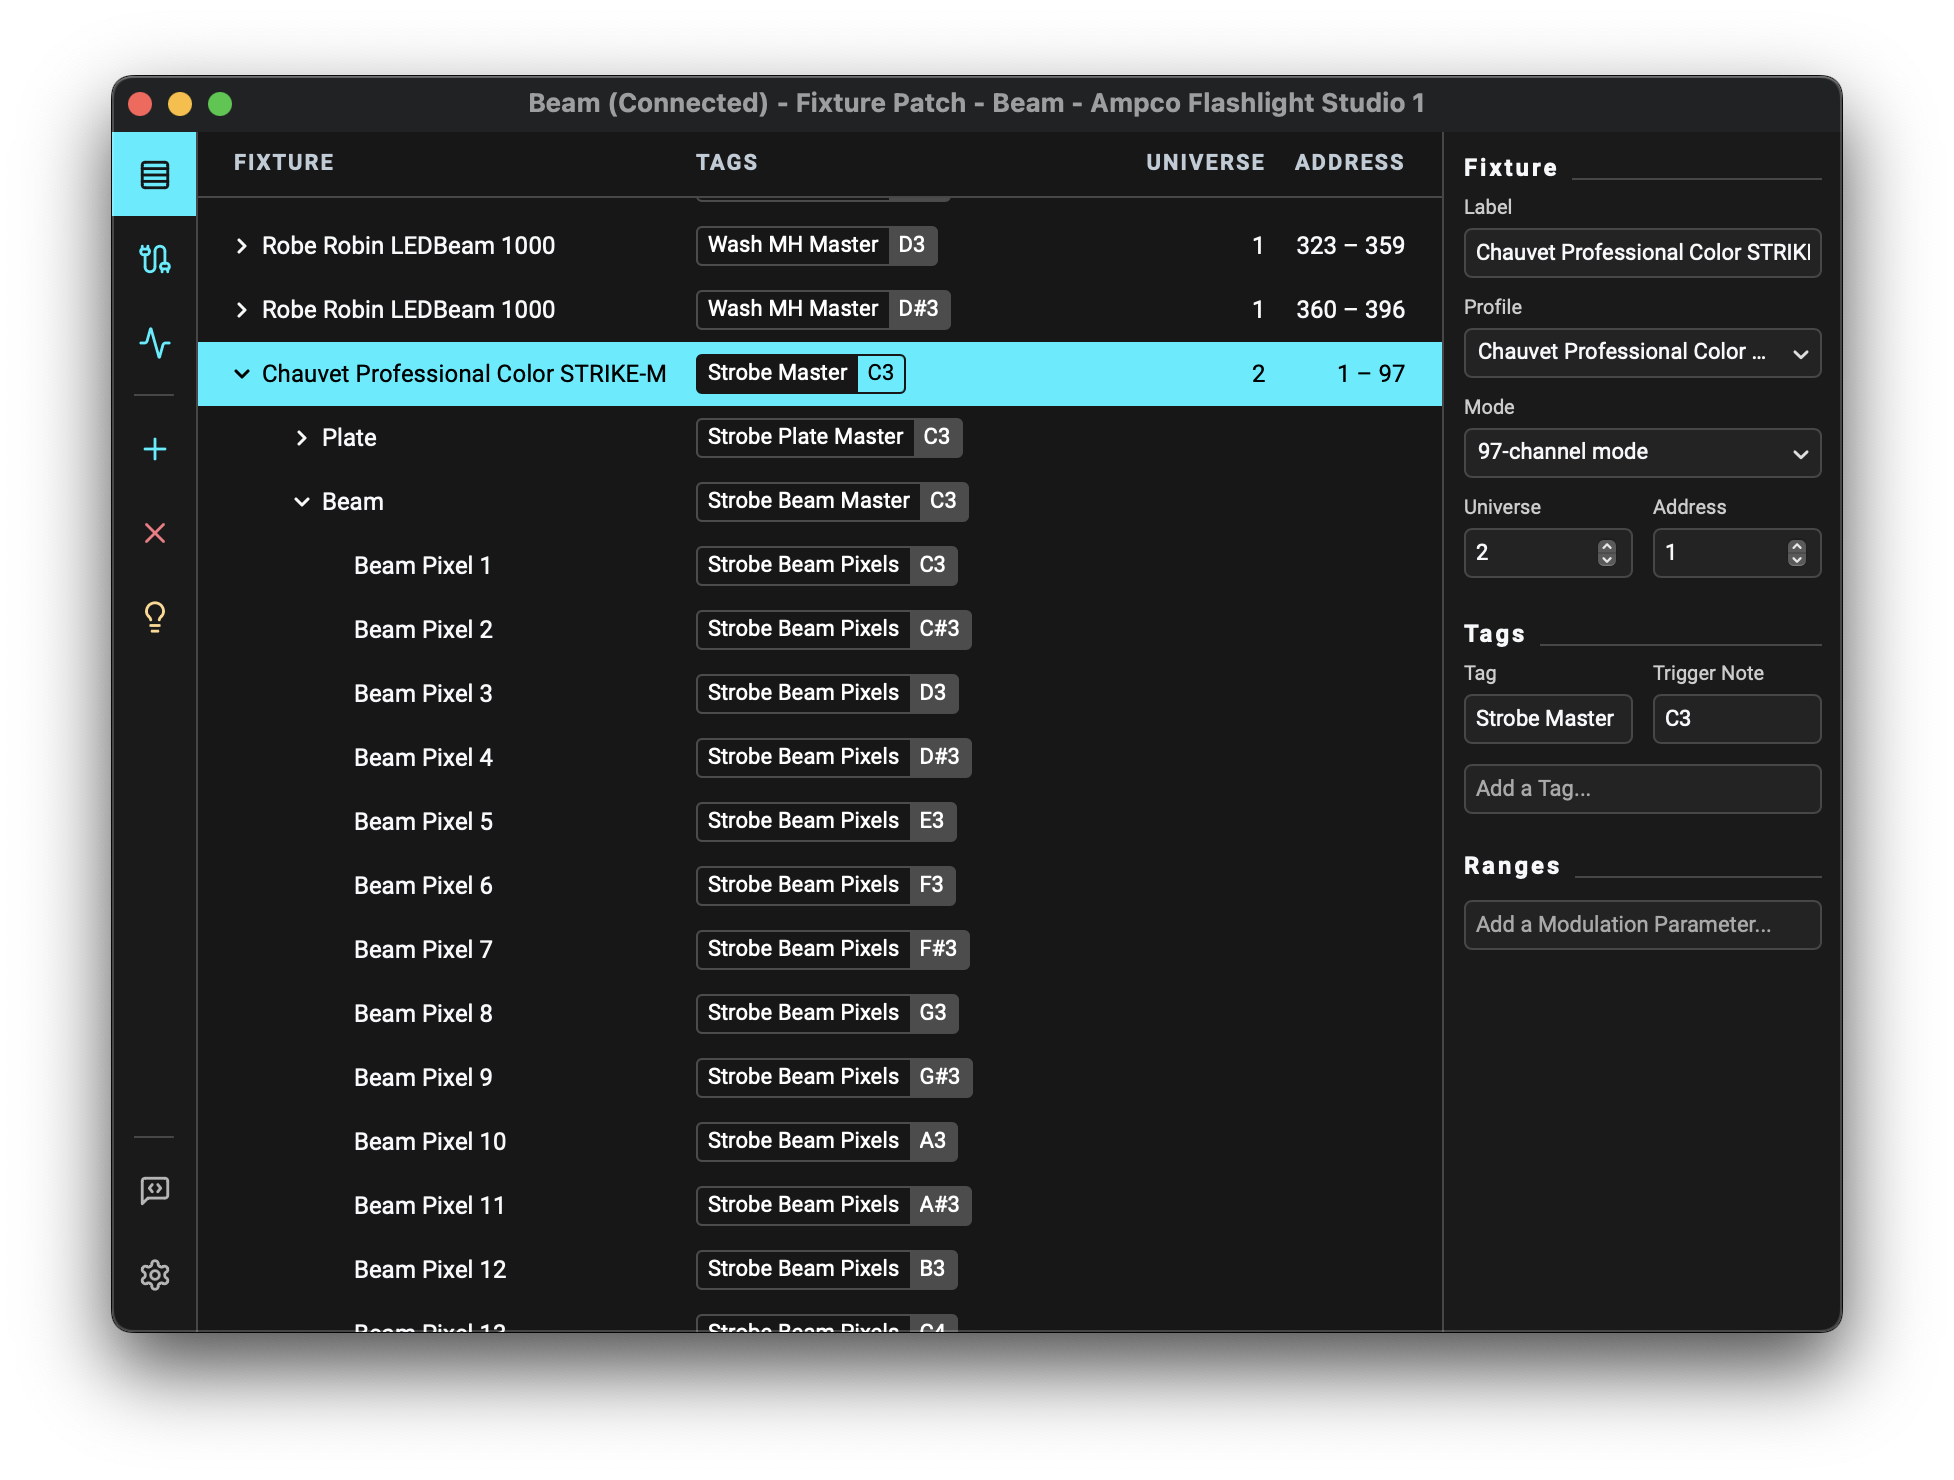Click the highlighted Strobe Master C3 tag
Screen dimensions: 1954x1480
800,373
